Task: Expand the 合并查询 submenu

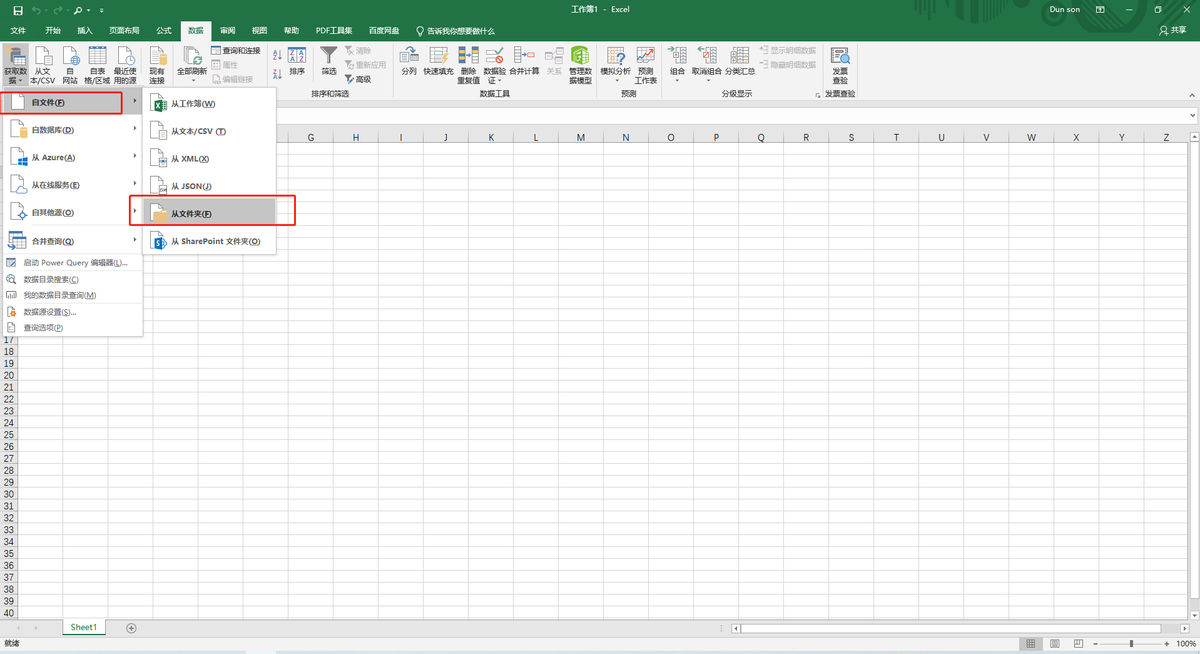Action: click(70, 241)
